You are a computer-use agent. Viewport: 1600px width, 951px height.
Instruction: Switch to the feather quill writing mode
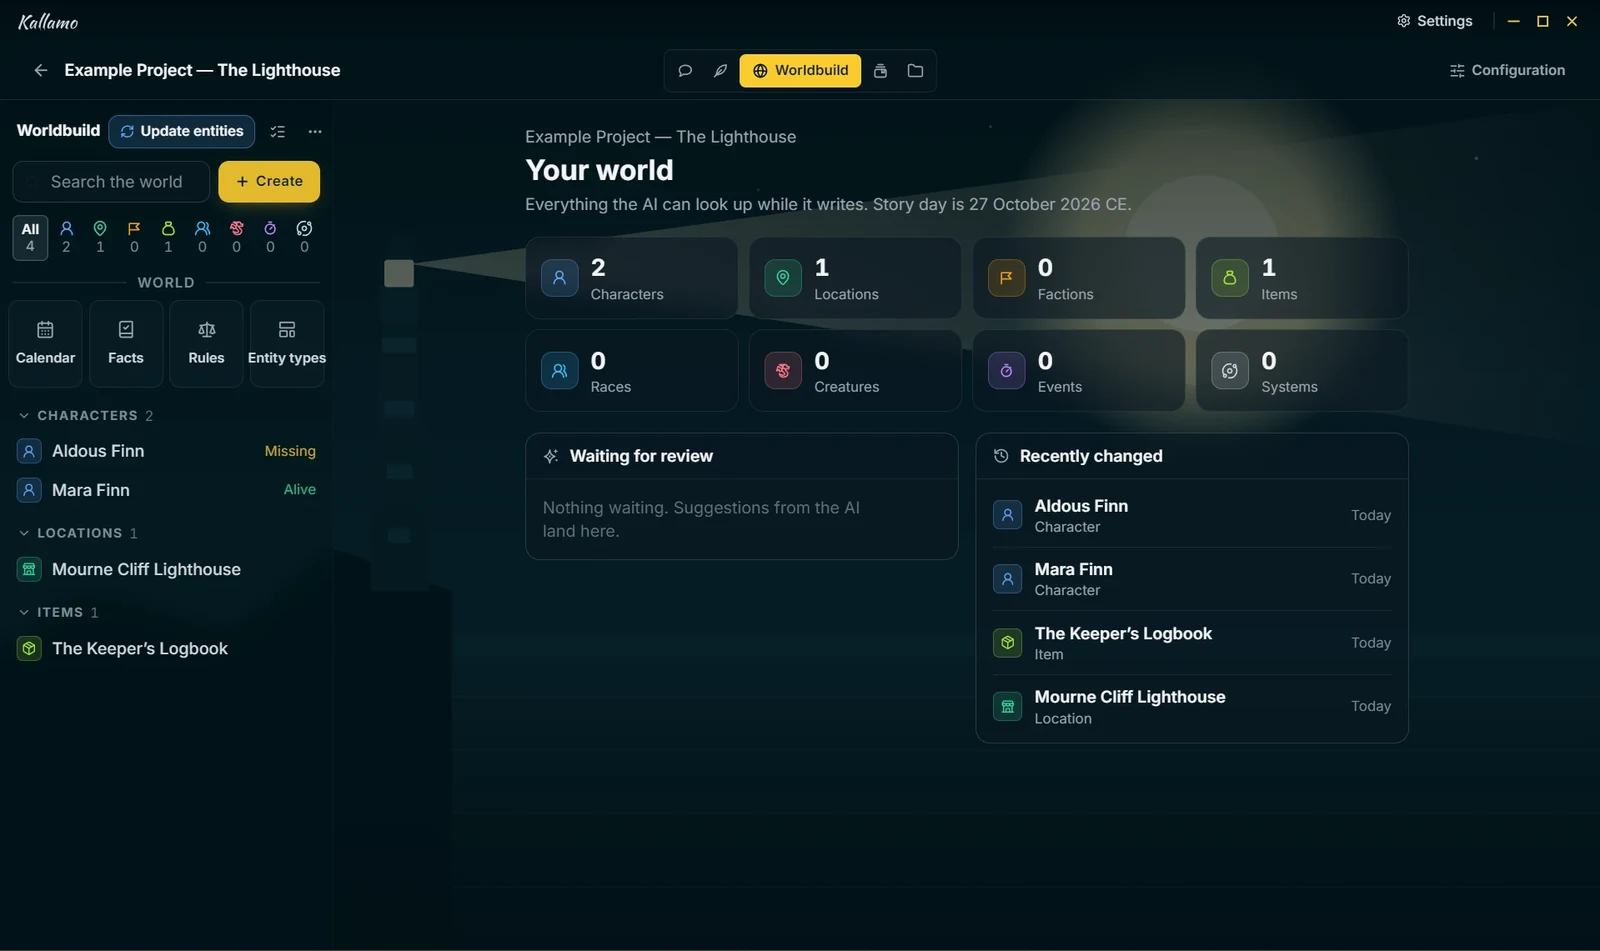coord(720,71)
